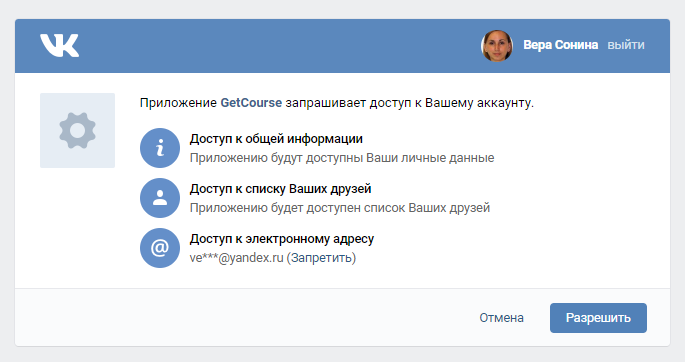Click the gear application placeholder image
Image resolution: width=685 pixels, height=362 pixels.
pos(77,130)
